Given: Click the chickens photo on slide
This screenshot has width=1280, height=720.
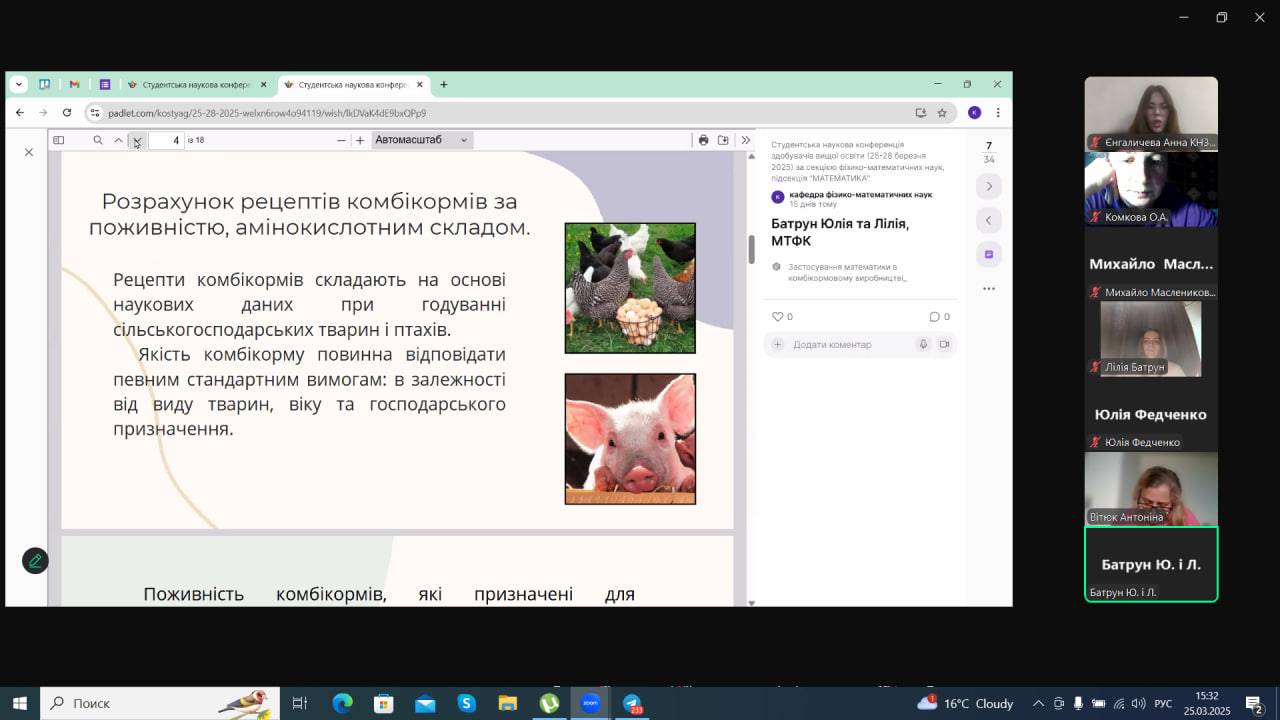Looking at the screenshot, I should (630, 288).
